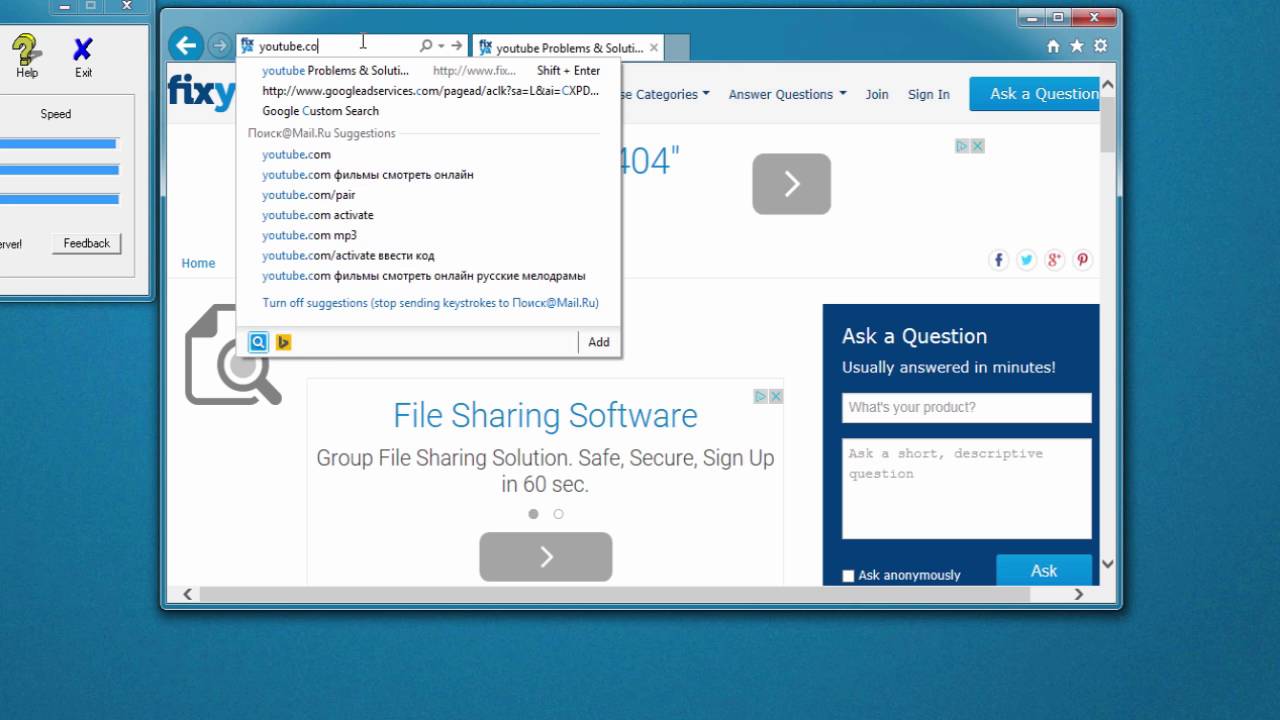Click the Feedback button in left window
This screenshot has height=720, width=1280.
click(87, 243)
